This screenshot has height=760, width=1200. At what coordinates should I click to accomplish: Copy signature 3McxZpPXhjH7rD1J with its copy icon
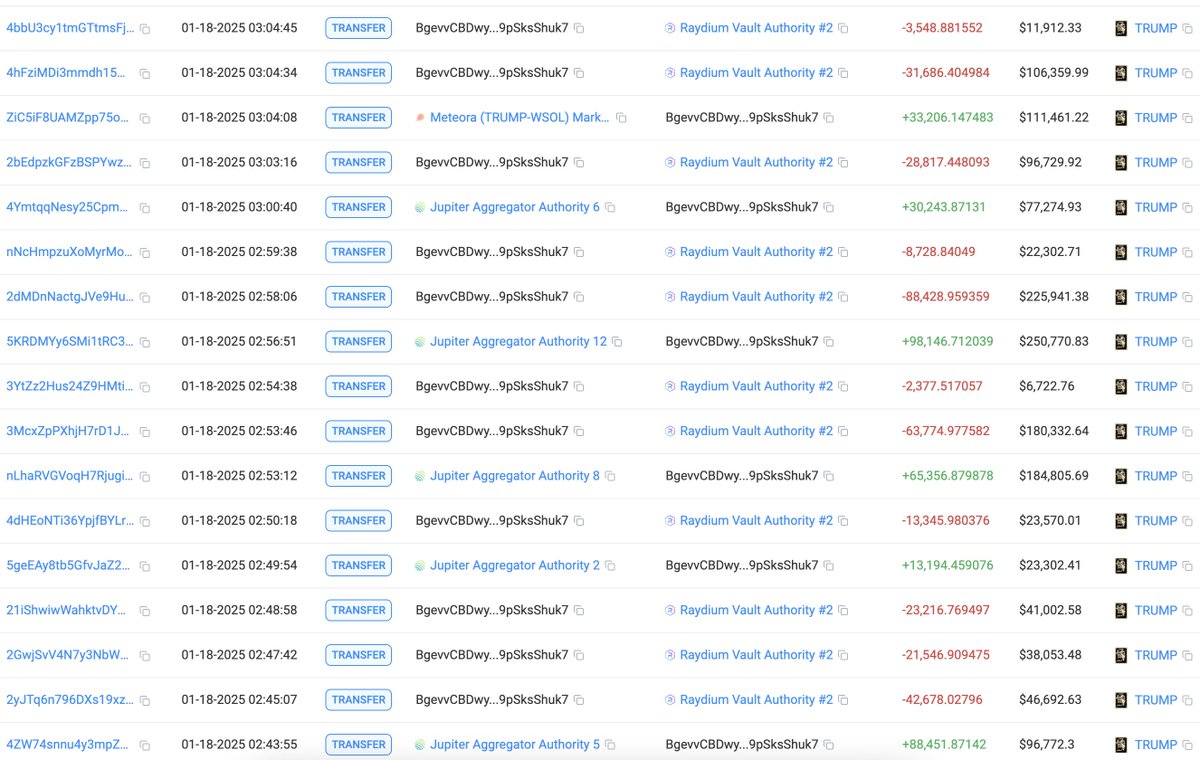tap(145, 432)
